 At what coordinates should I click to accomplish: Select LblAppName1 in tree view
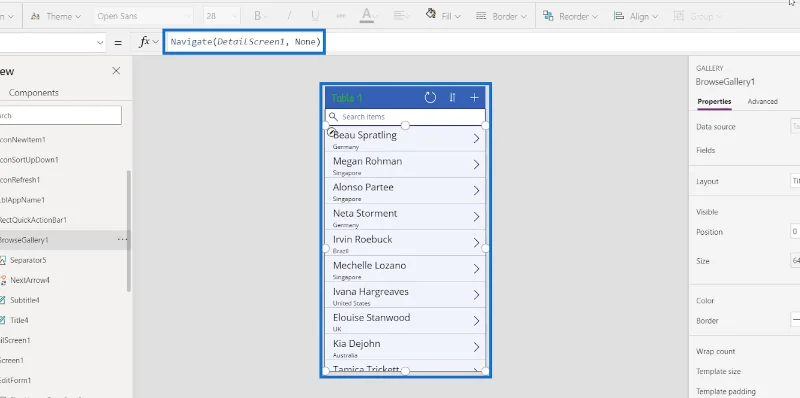(x=22, y=200)
